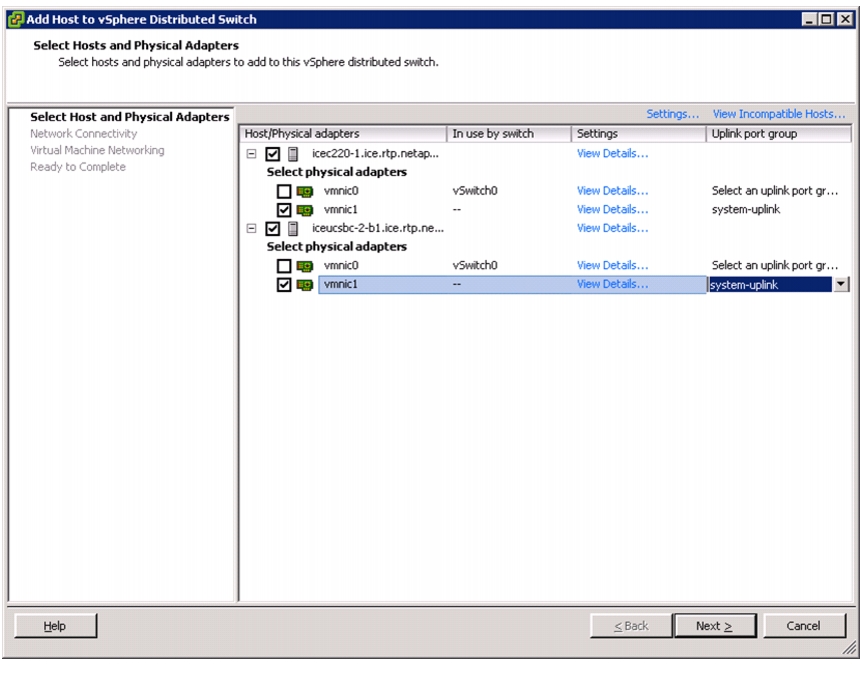The image size is (860, 684).
Task: Select vmnic1 row under icec220-1
Action: pyautogui.click(x=341, y=210)
